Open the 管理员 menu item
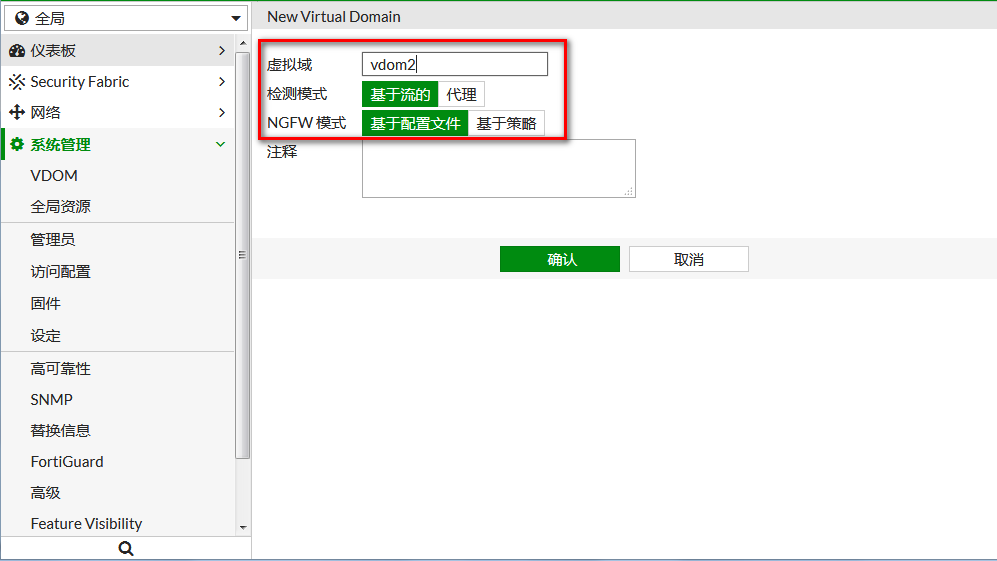Screen dimensions: 997x561 (x=53, y=240)
